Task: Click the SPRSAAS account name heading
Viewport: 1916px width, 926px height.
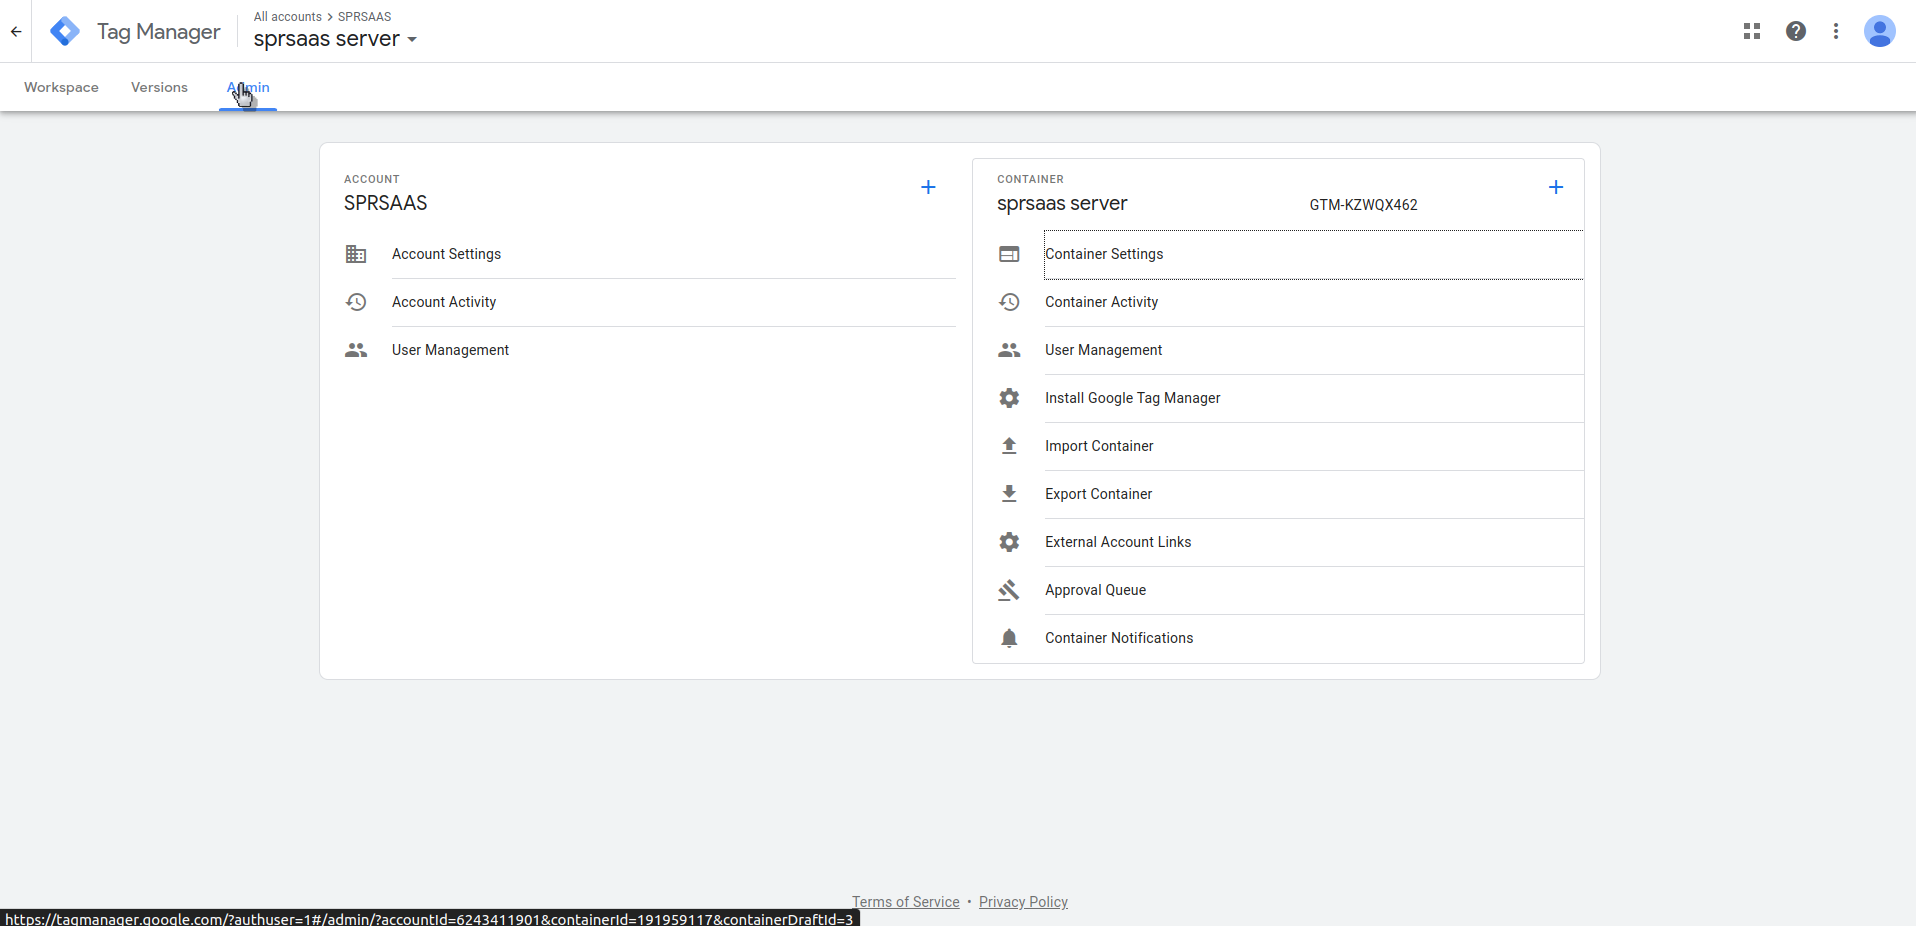Action: 385,203
